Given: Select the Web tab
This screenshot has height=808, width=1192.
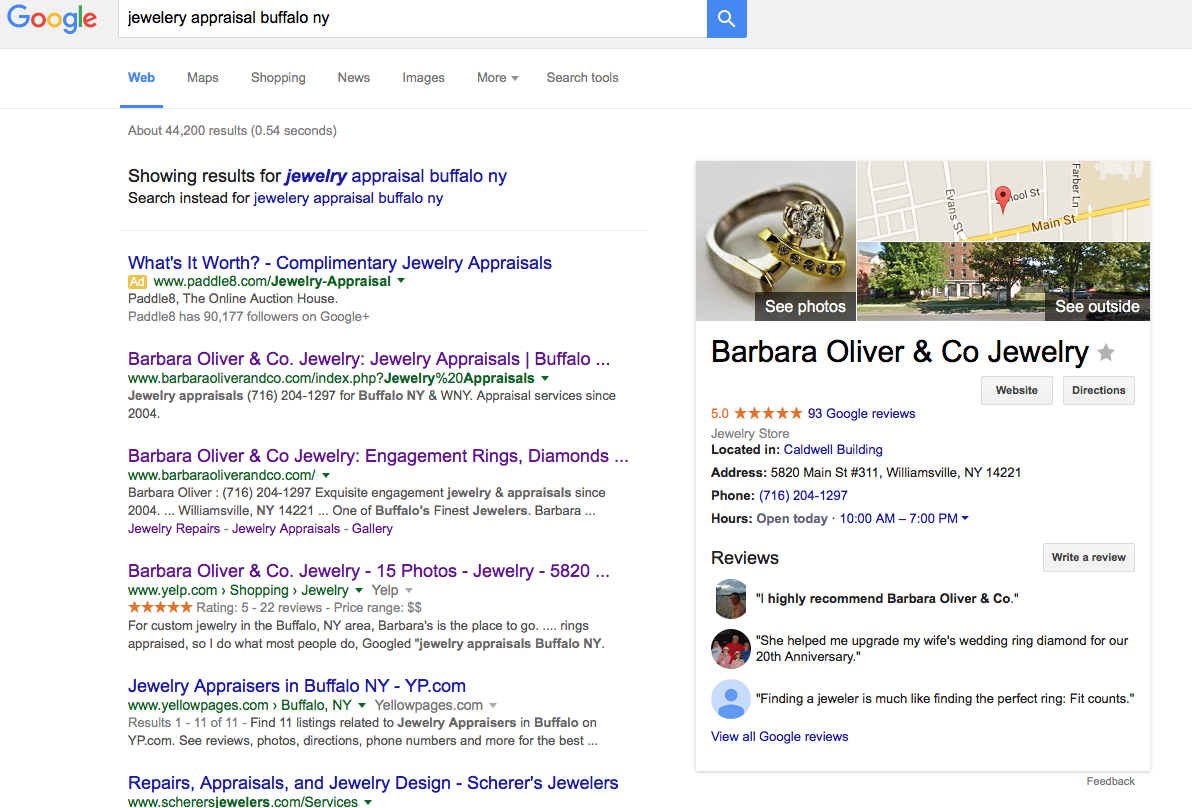Looking at the screenshot, I should tap(141, 78).
